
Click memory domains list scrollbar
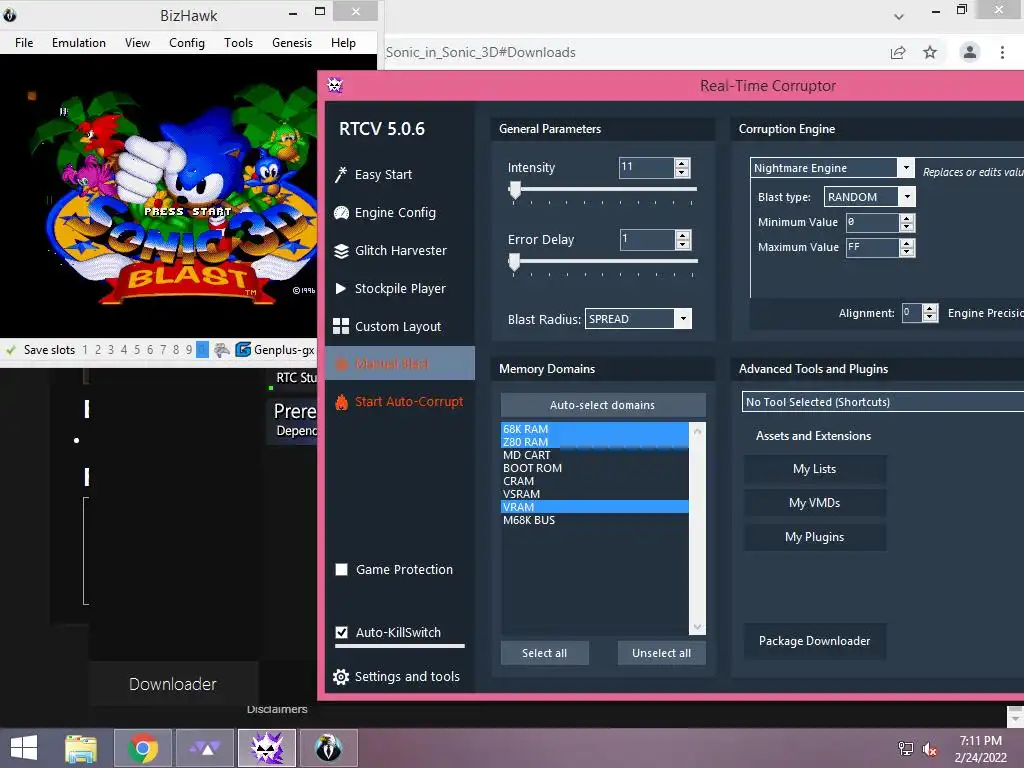point(697,528)
